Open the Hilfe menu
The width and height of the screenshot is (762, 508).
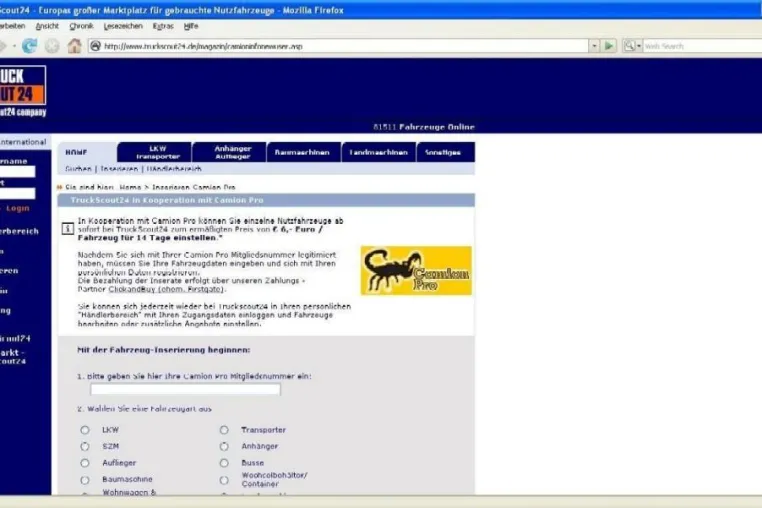tap(191, 26)
